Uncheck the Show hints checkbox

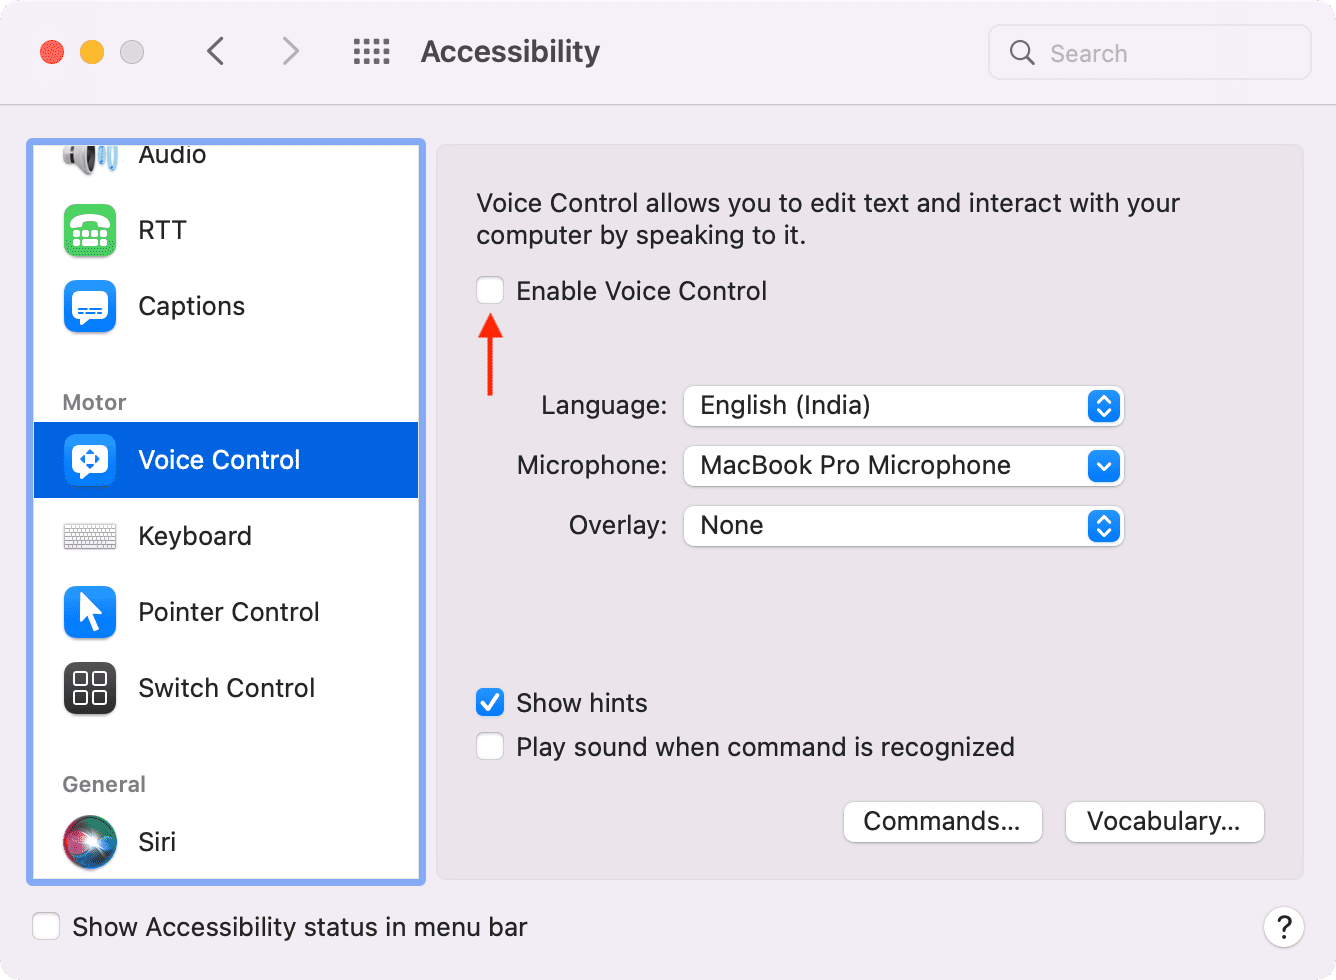490,703
